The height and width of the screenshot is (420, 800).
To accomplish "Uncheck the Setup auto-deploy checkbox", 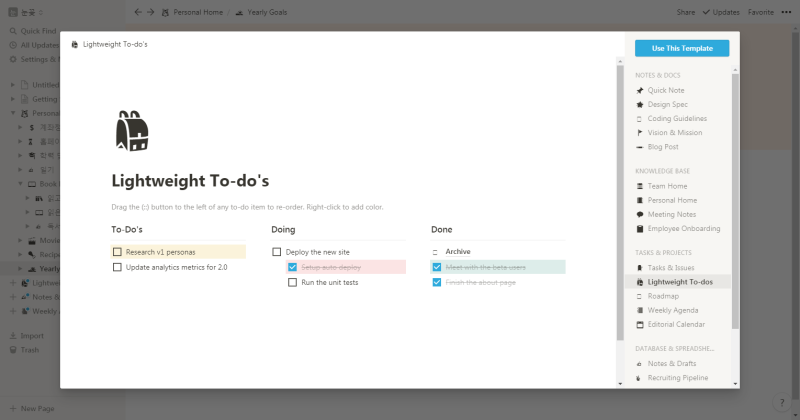I will coord(292,267).
